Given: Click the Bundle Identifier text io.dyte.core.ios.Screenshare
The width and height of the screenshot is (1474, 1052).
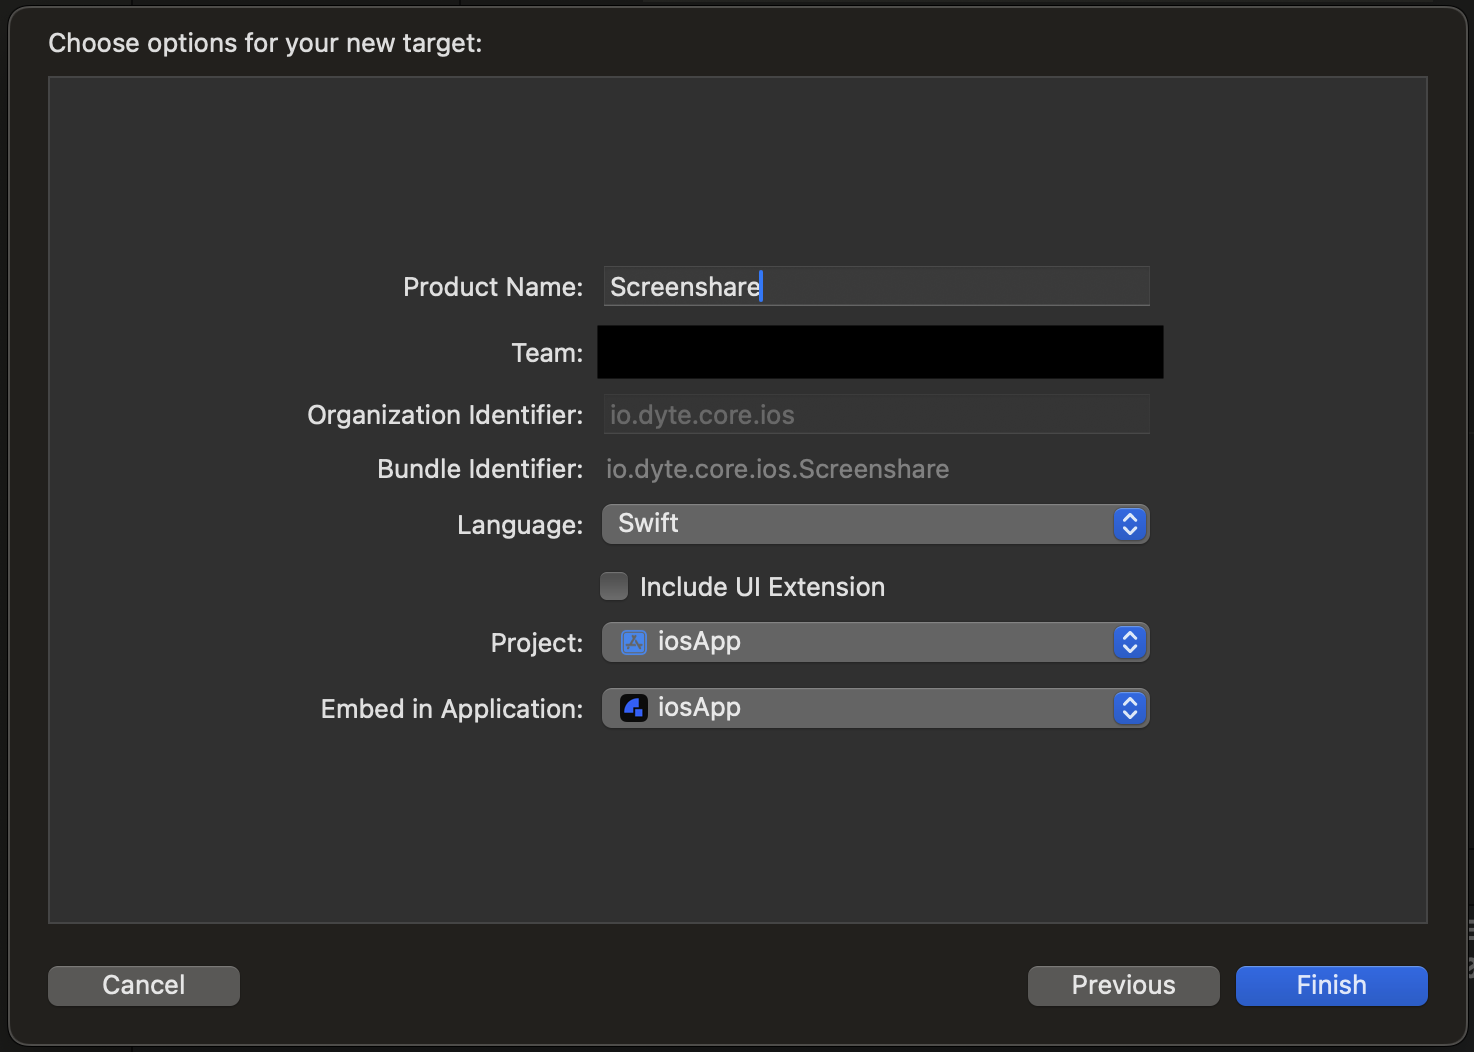Looking at the screenshot, I should pyautogui.click(x=777, y=468).
